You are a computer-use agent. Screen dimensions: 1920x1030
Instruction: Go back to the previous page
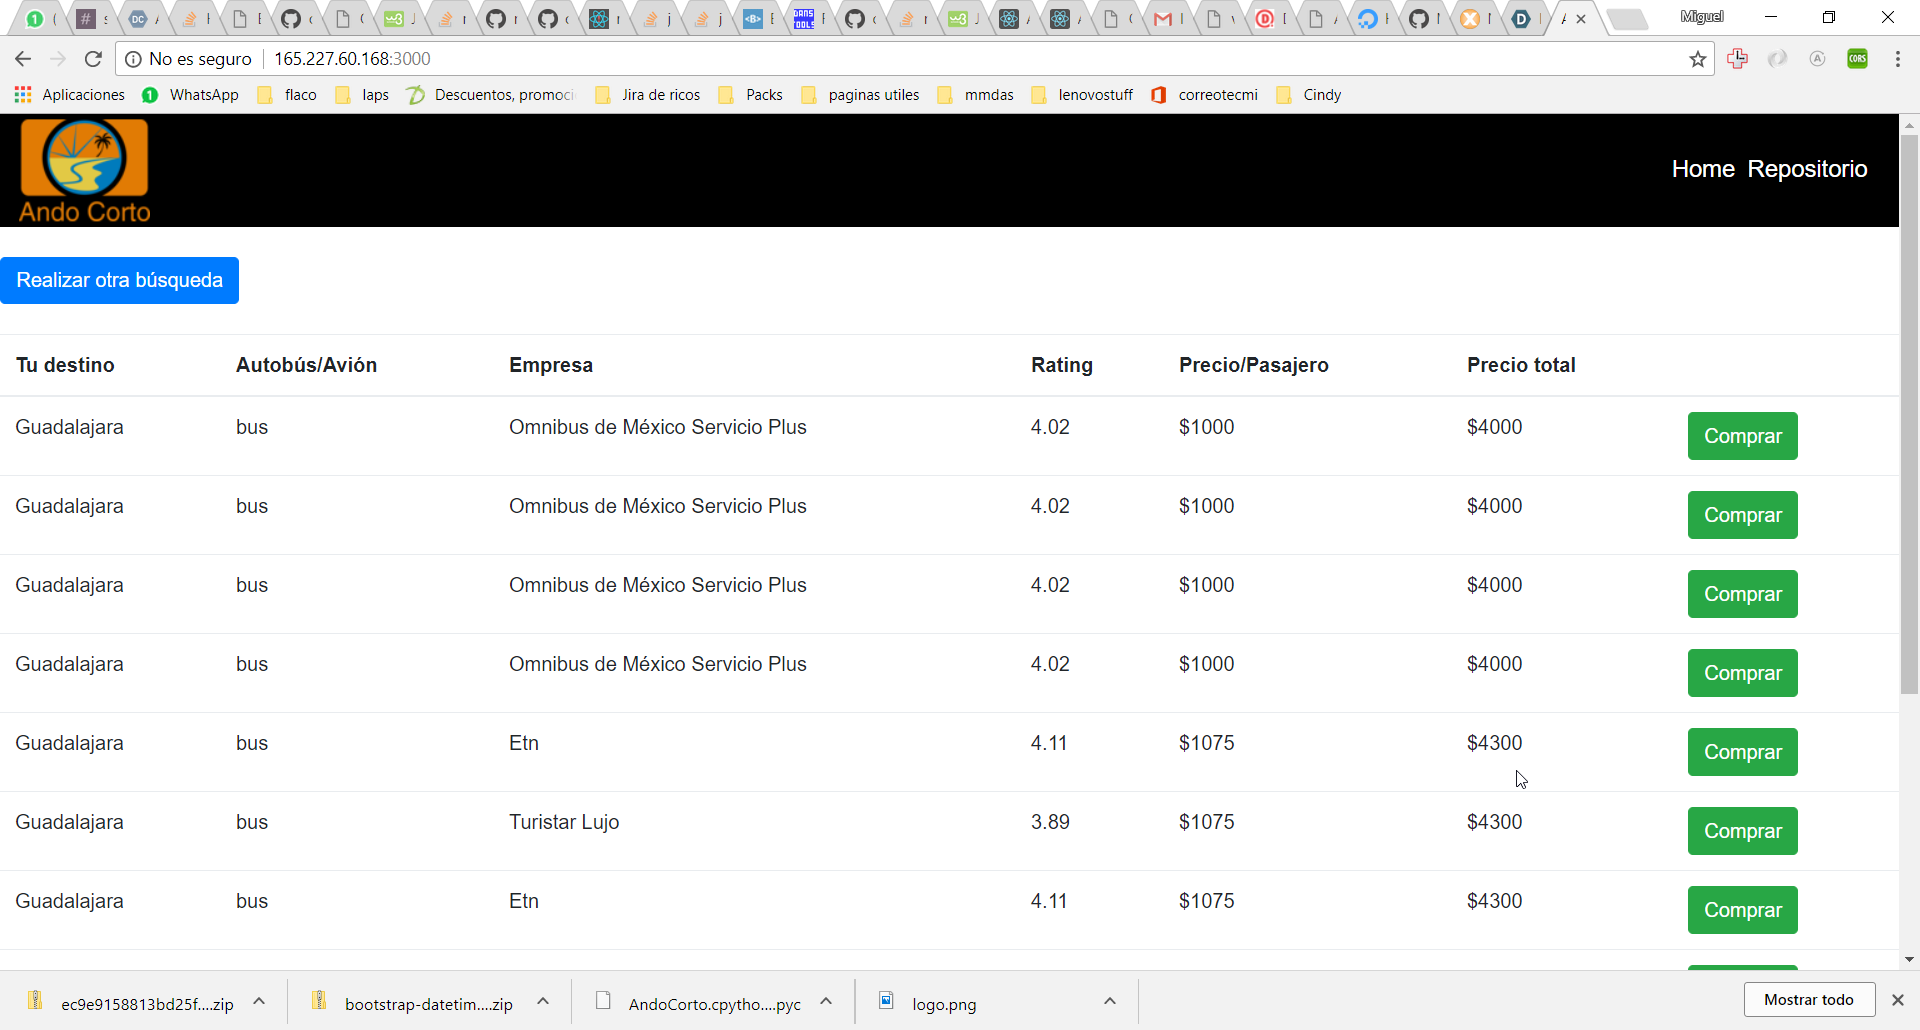coord(23,59)
